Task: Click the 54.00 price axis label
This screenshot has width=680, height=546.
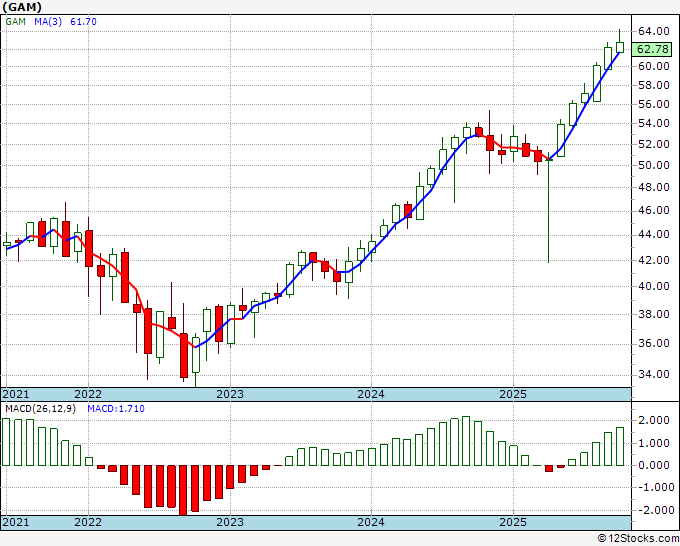Action: 654,124
